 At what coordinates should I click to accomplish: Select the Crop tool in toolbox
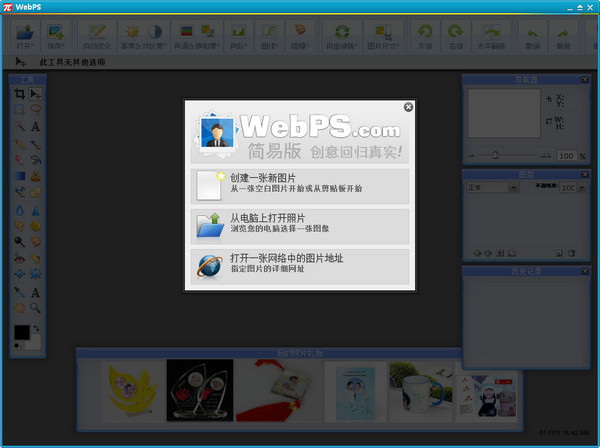pos(19,94)
